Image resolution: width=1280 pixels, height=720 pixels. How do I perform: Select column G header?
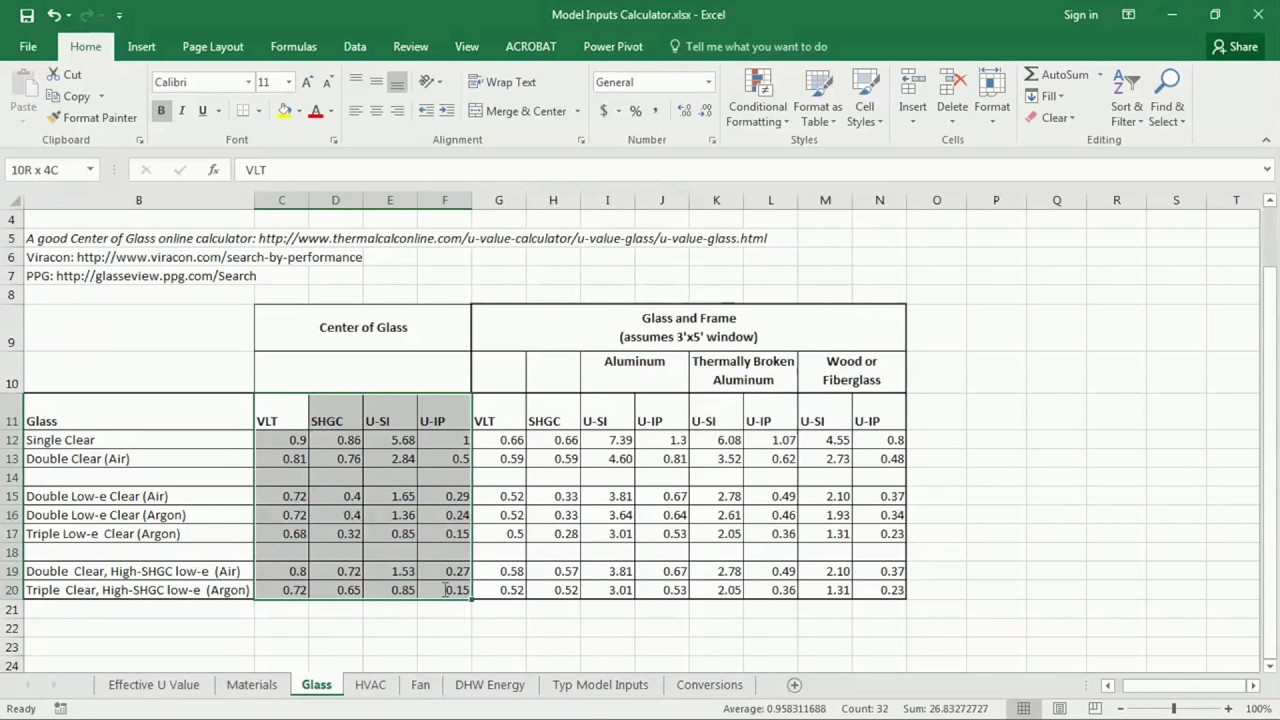tap(499, 201)
